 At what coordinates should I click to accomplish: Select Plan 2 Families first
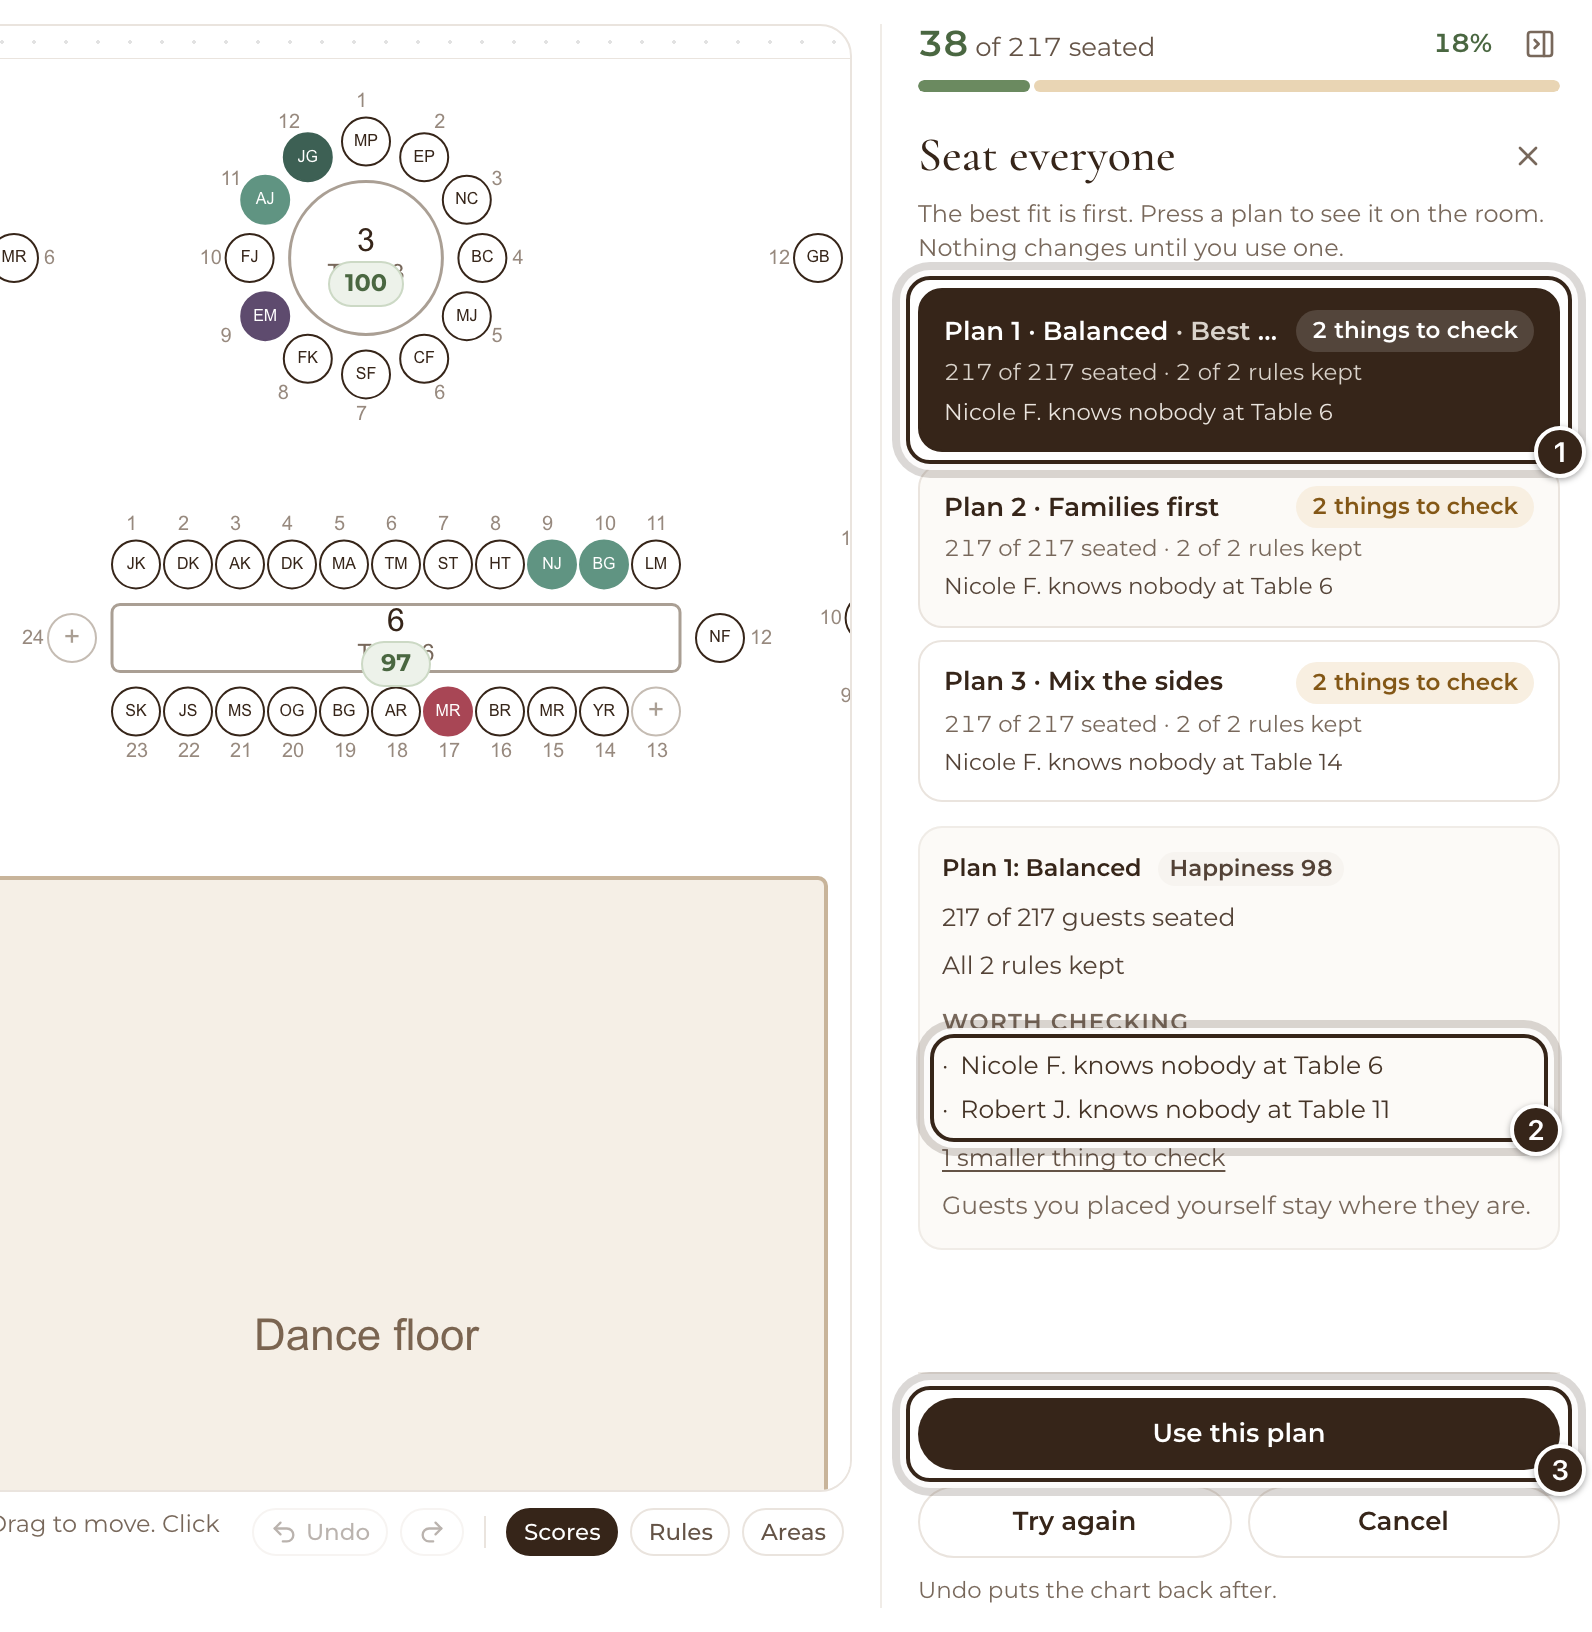click(1239, 546)
